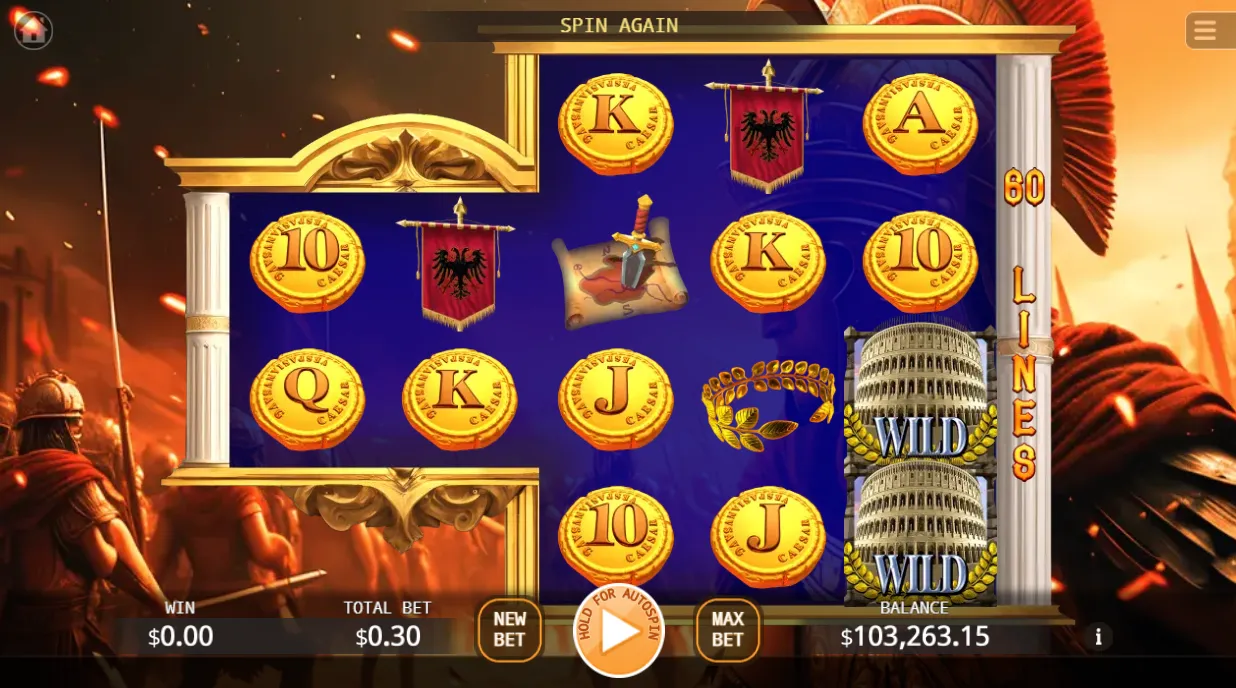Click the WIN amount display
The height and width of the screenshot is (688, 1236).
pyautogui.click(x=180, y=636)
